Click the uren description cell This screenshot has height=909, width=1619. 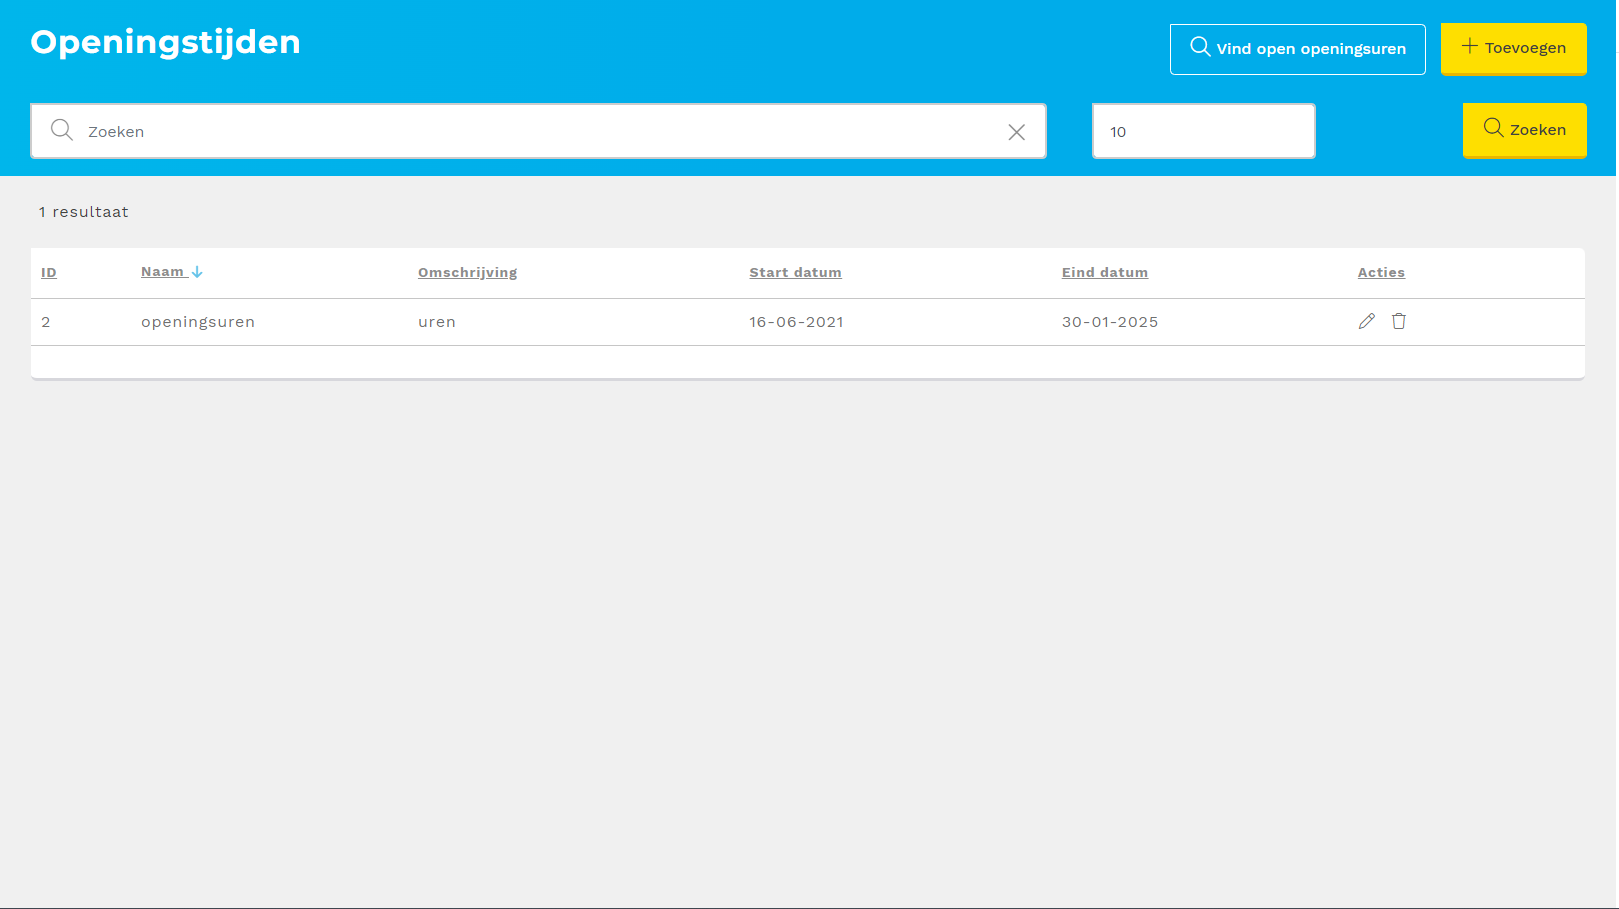coord(437,322)
